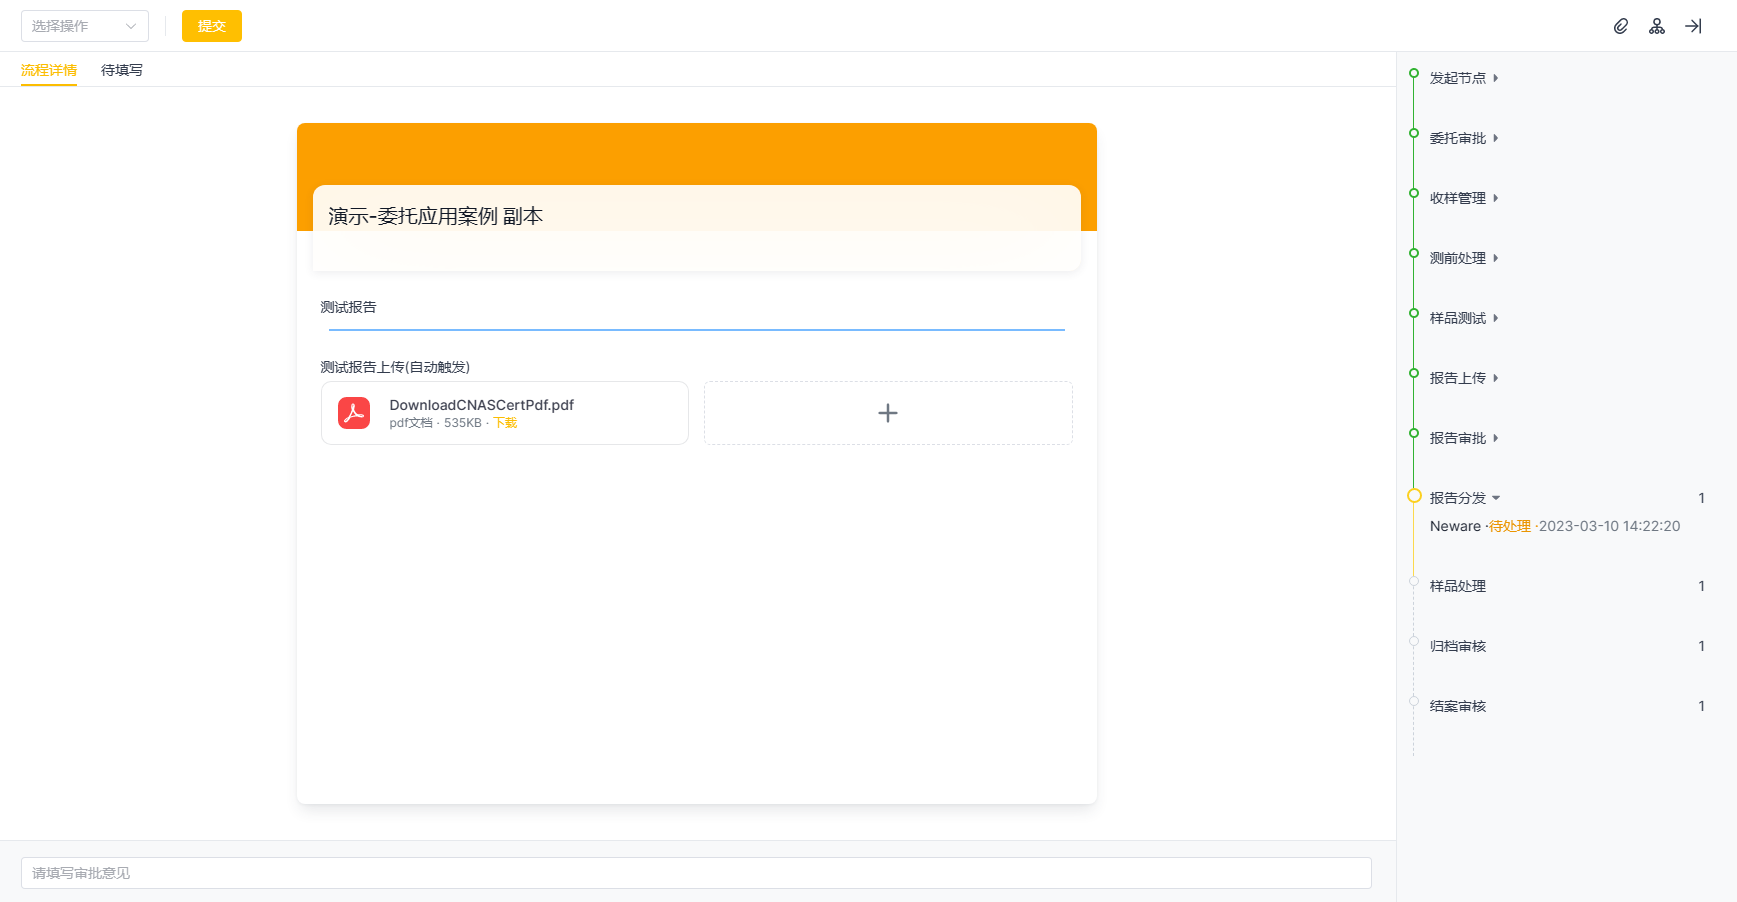Click the 2023-03-10 14:22:20 timestamp
1737x902 pixels.
[1609, 526]
